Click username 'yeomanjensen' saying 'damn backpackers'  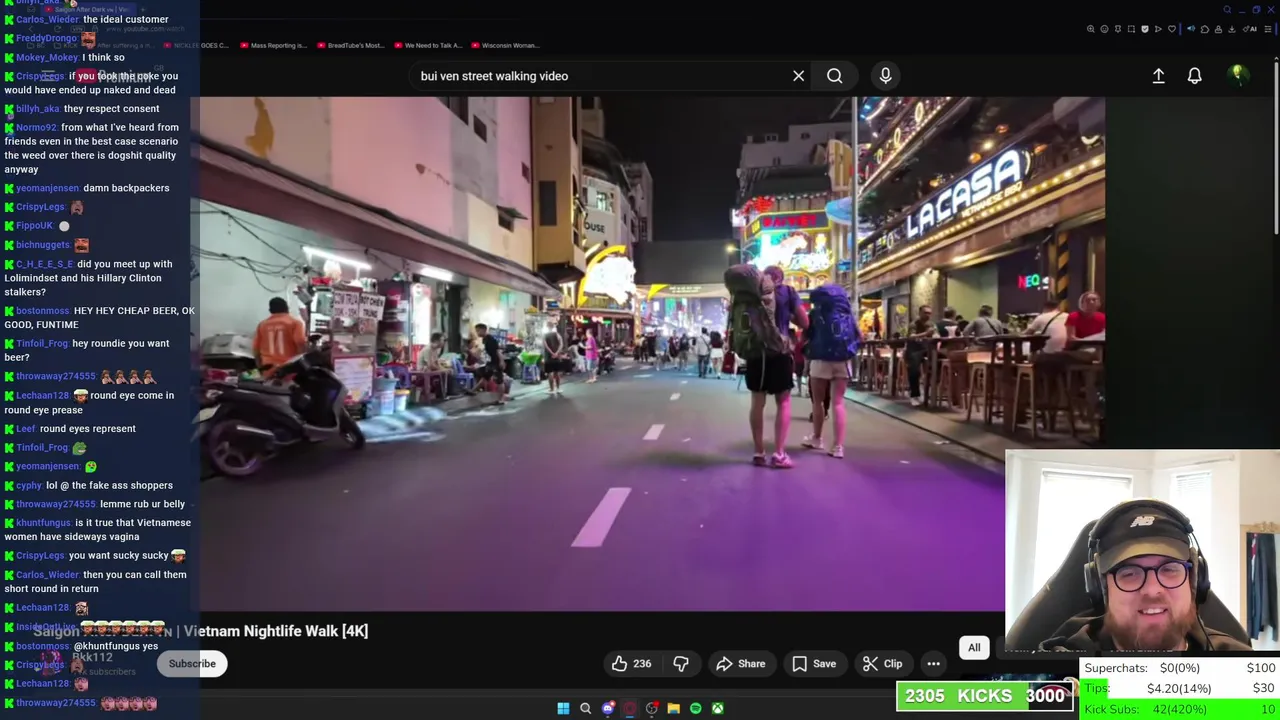[47, 188]
